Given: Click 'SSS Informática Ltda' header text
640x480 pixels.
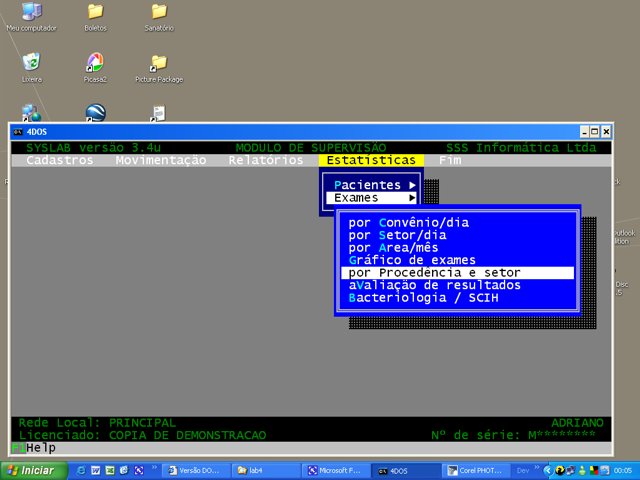Looking at the screenshot, I should 521,147.
